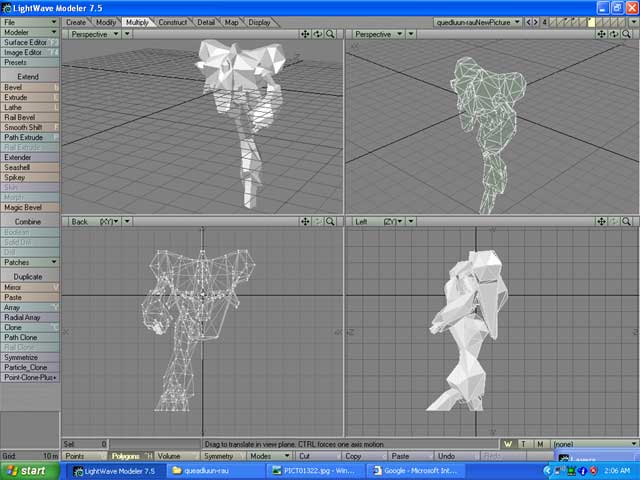Screen dimensions: 640x480
Task: Open the Image Editor
Action: point(30,52)
